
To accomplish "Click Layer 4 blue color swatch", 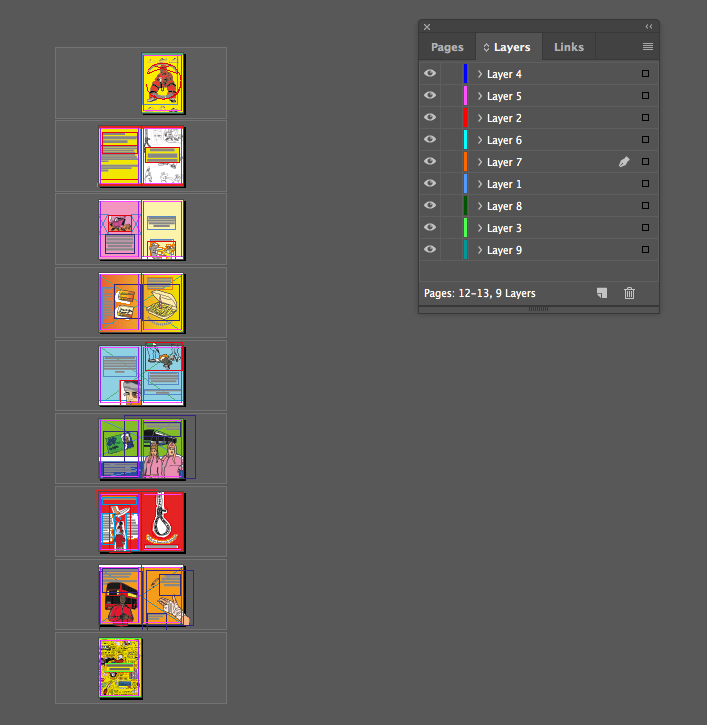I will (465, 74).
